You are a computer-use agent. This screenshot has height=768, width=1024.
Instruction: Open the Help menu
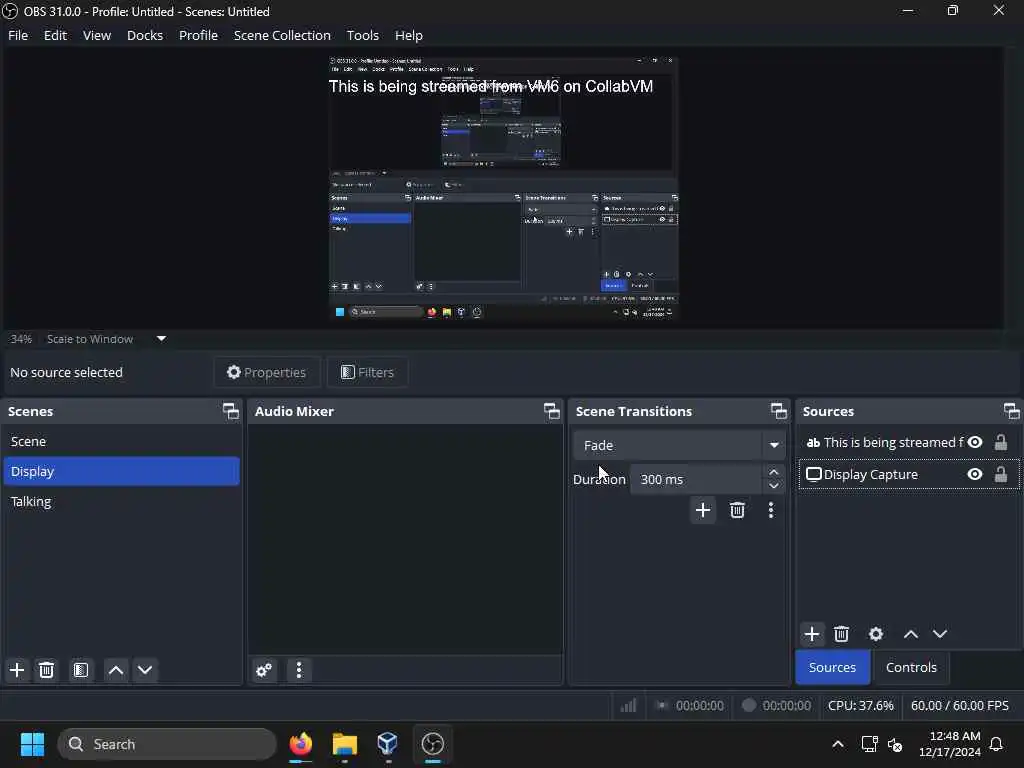point(409,35)
